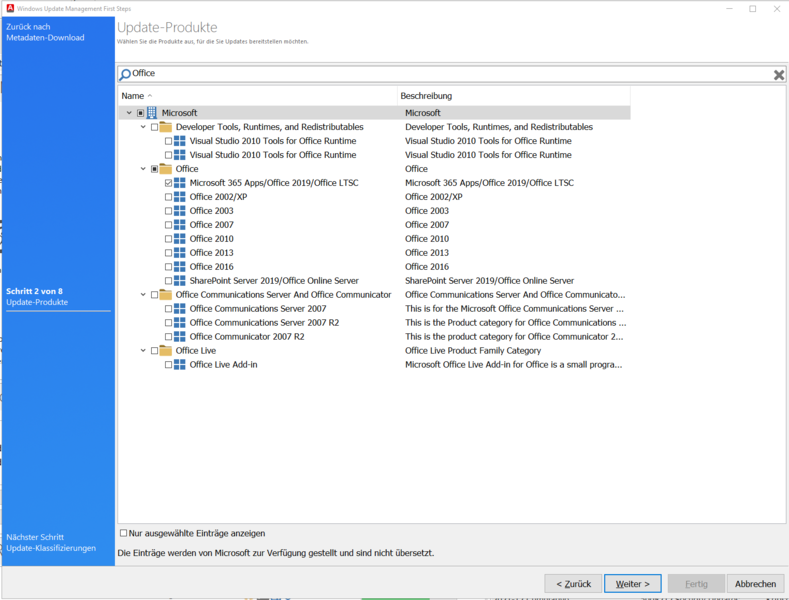Uncheck Microsoft 365 Apps/Office 2019/Office LTSC

pyautogui.click(x=168, y=183)
